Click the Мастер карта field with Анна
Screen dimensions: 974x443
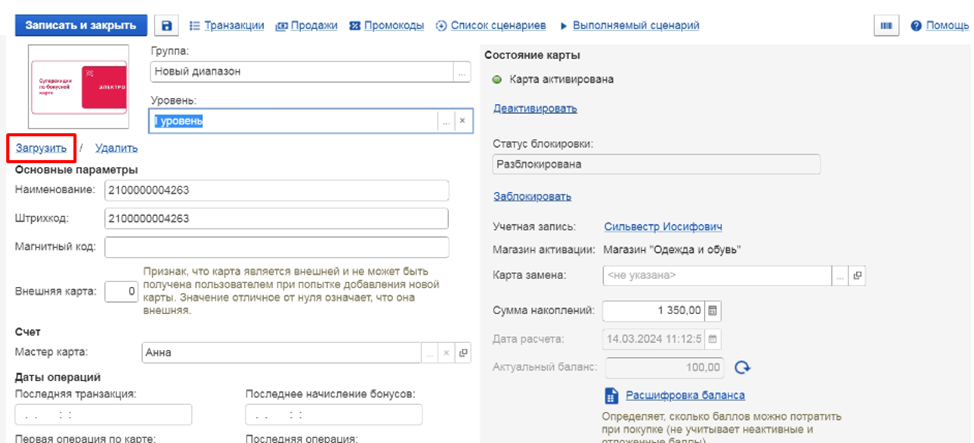pyautogui.click(x=281, y=353)
